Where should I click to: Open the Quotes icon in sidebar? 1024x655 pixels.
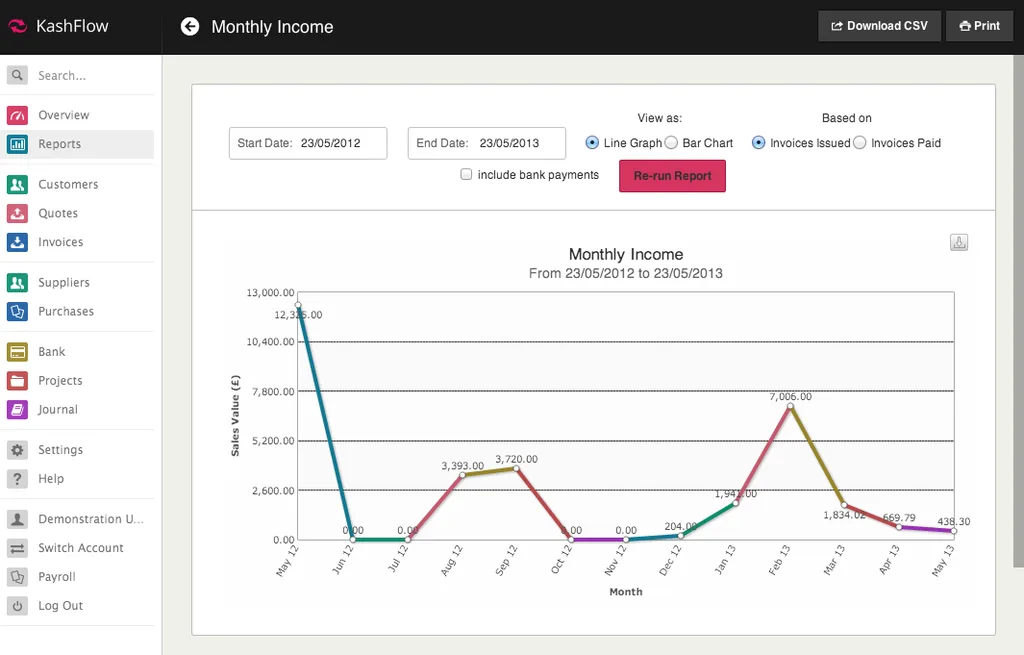click(x=18, y=213)
